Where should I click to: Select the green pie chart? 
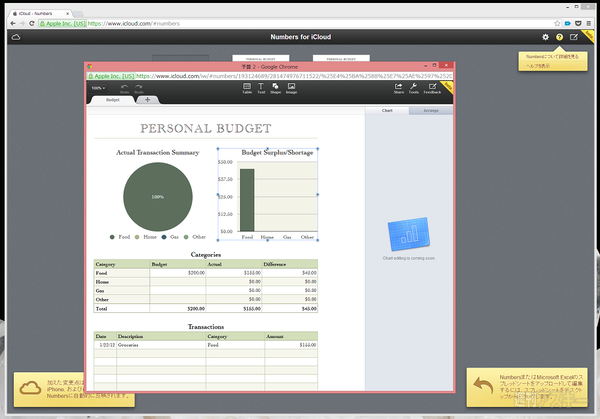tap(158, 197)
